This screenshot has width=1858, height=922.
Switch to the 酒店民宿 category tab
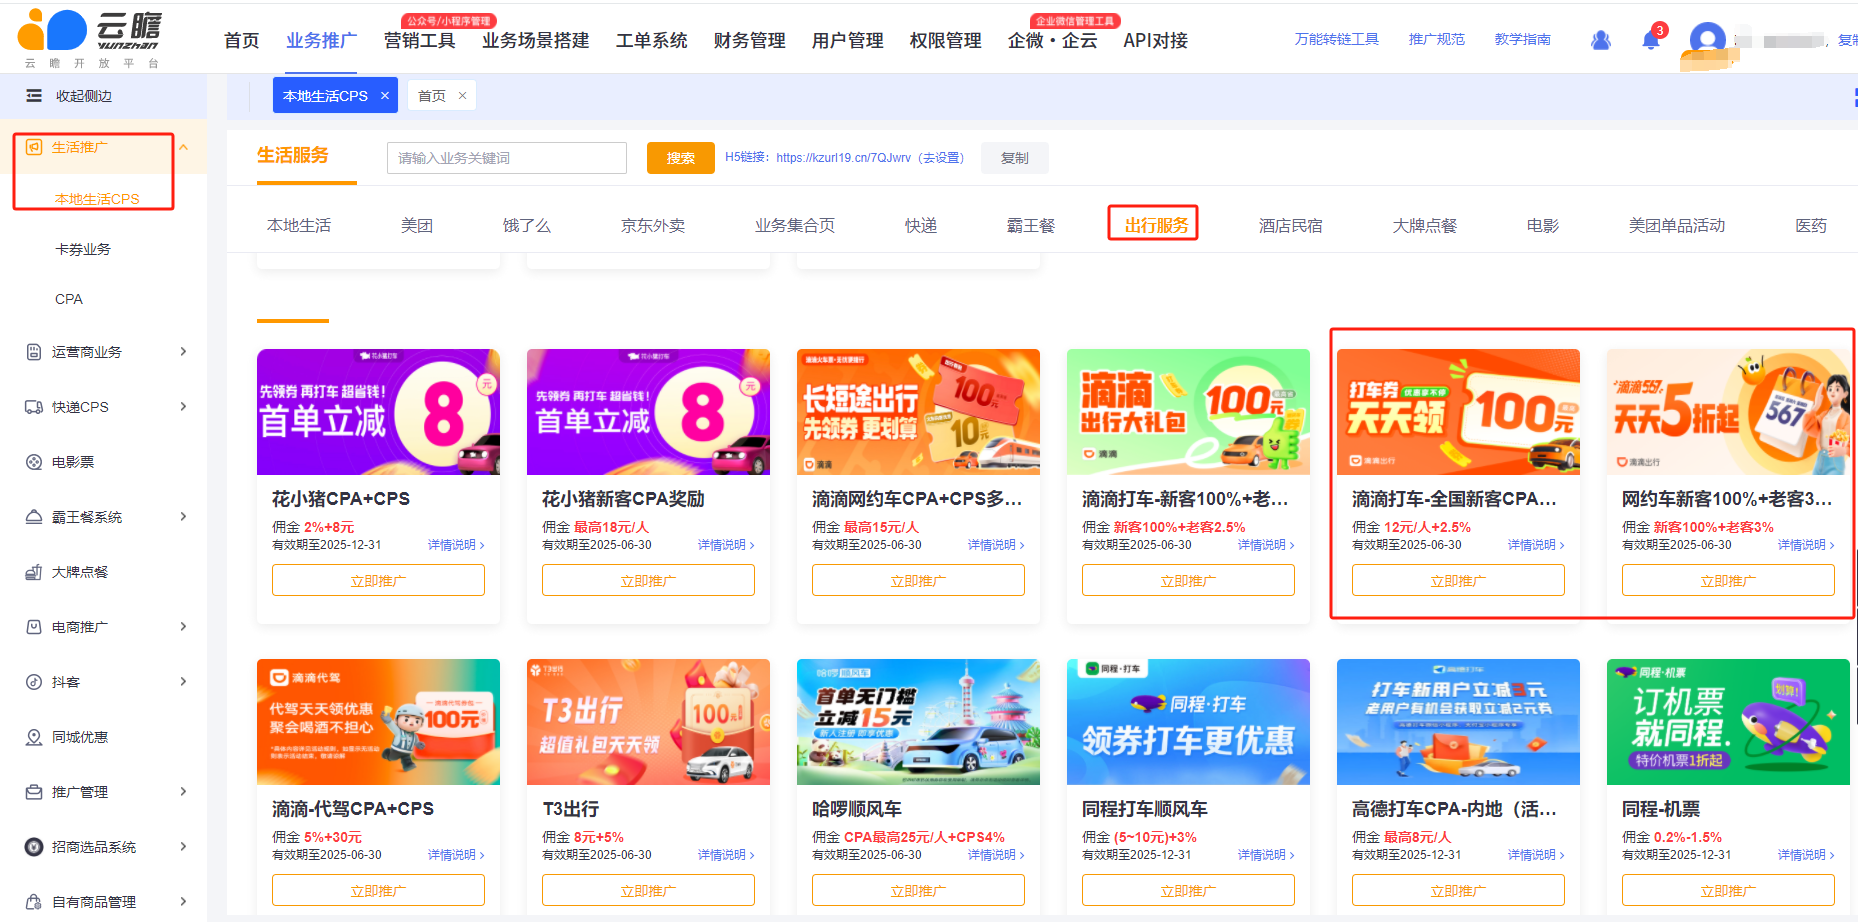[1291, 226]
